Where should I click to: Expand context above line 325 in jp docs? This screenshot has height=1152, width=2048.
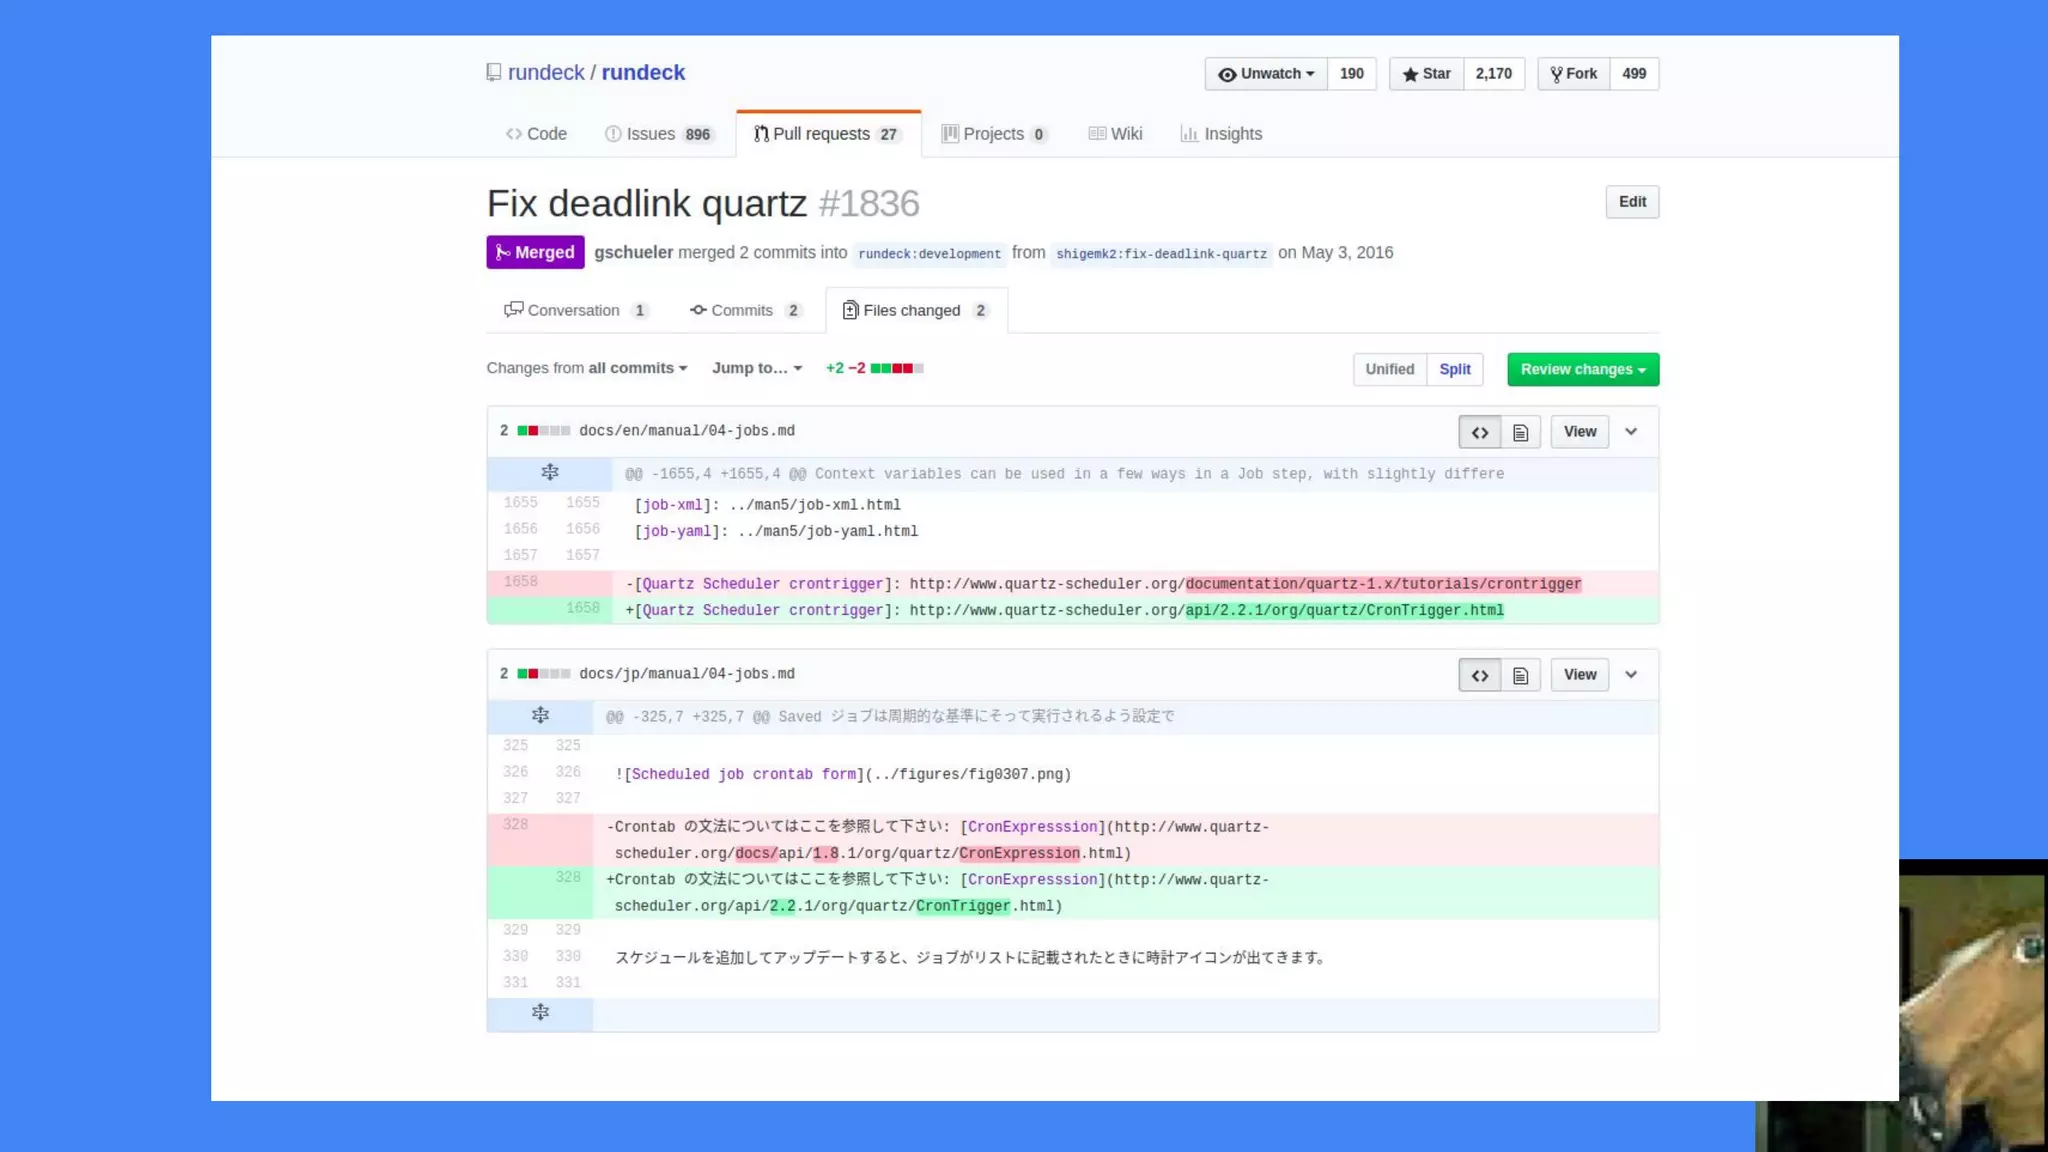point(540,716)
